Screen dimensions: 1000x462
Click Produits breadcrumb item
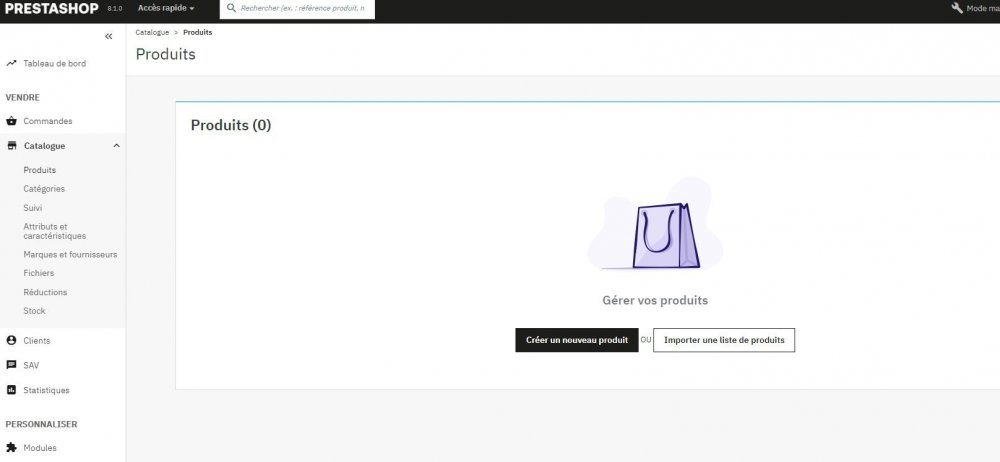click(198, 32)
